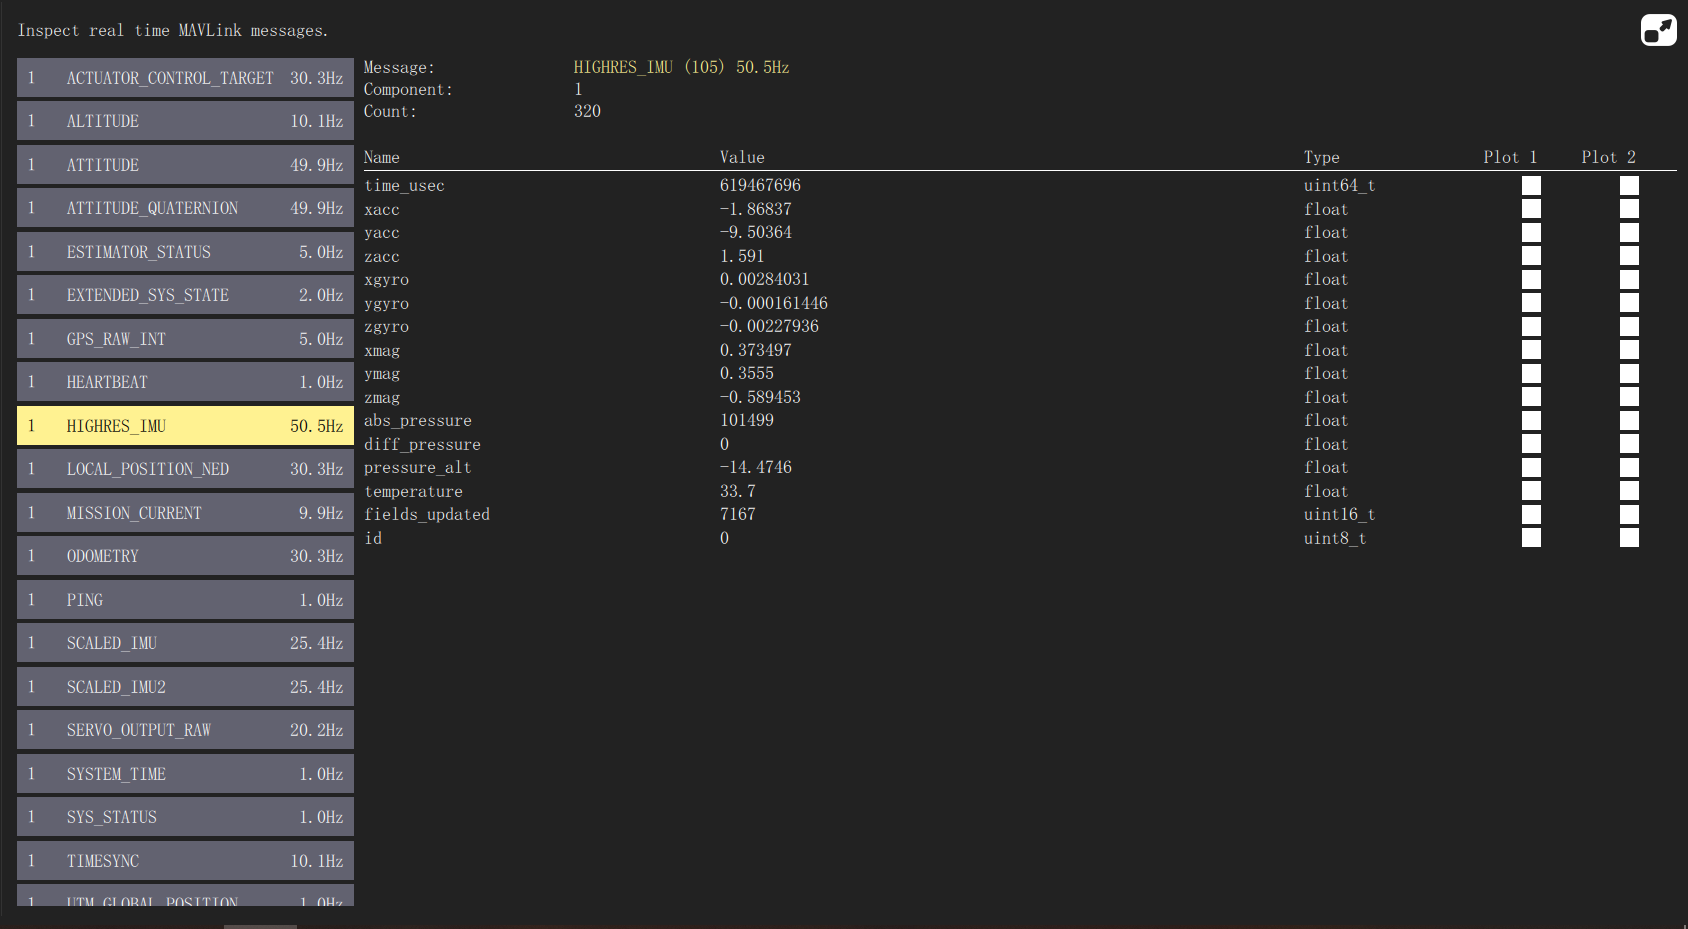
Task: Enable yacc on Plot 2
Action: [x=1629, y=231]
